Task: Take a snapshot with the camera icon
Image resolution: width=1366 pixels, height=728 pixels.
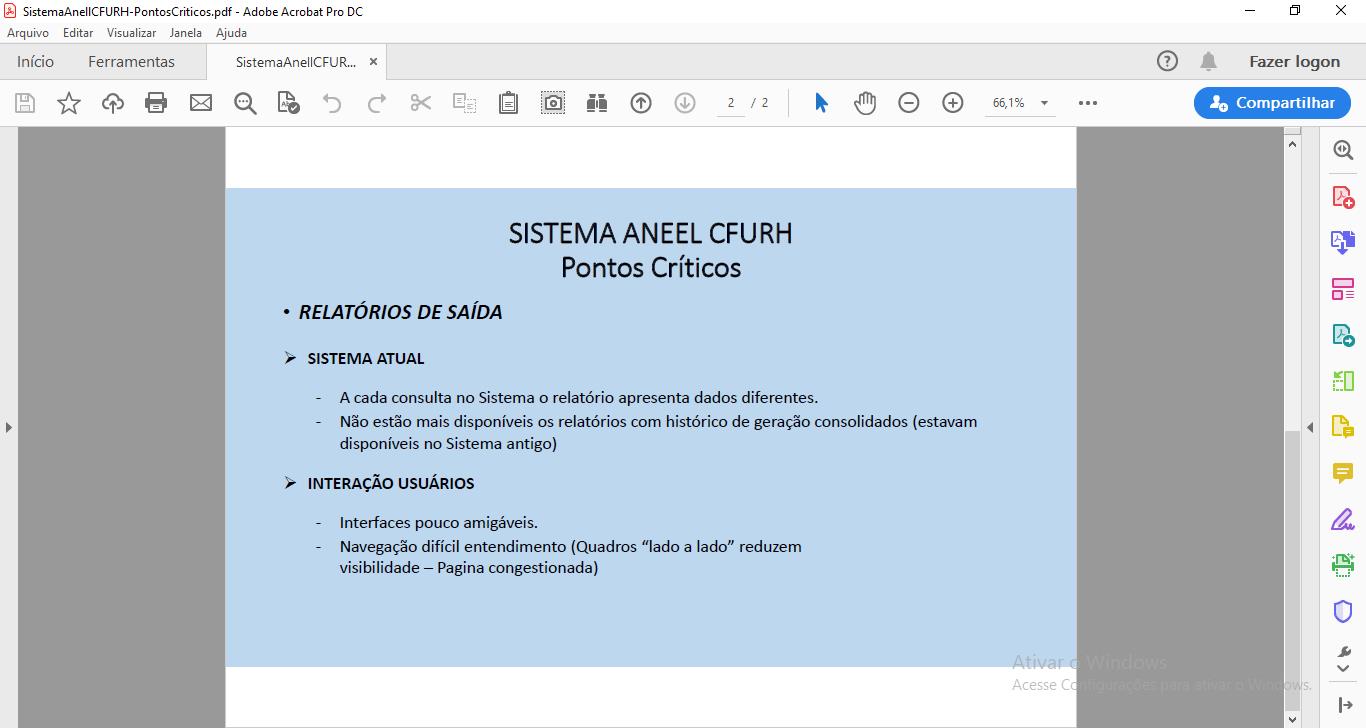Action: pyautogui.click(x=553, y=103)
